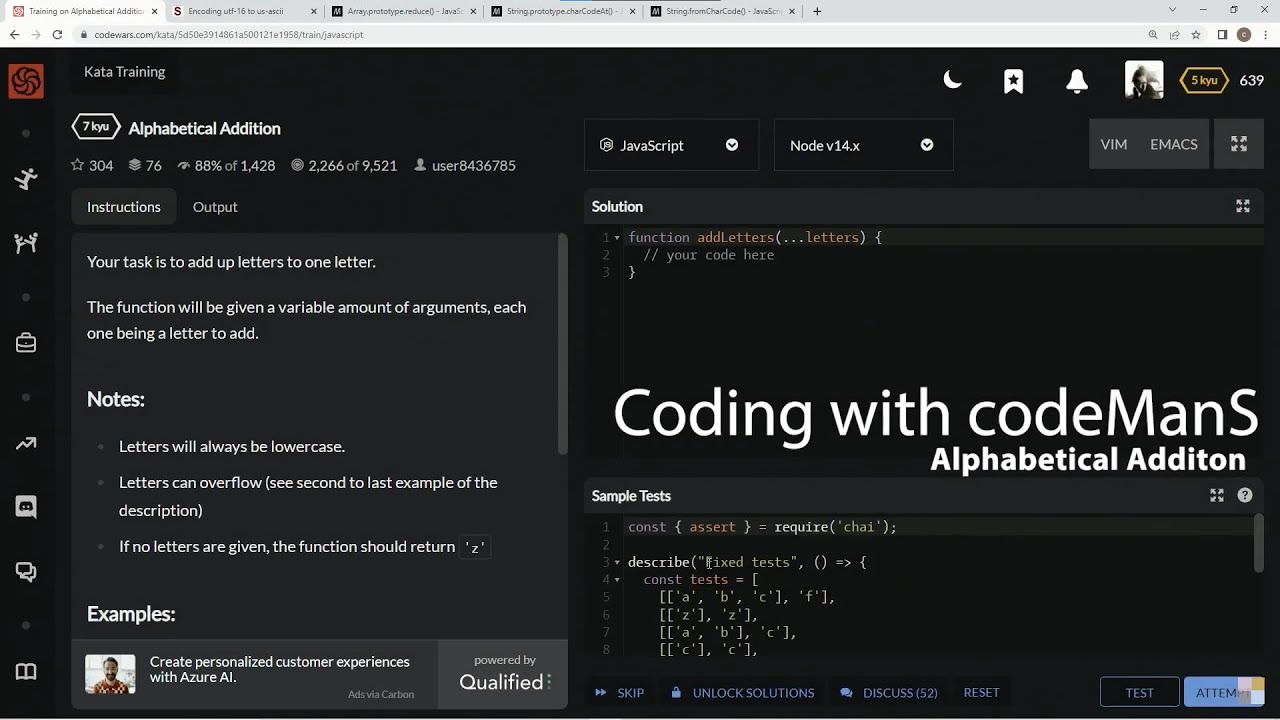The height and width of the screenshot is (720, 1280).
Task: Click UNLOCK SOLUTIONS button
Action: 743,692
